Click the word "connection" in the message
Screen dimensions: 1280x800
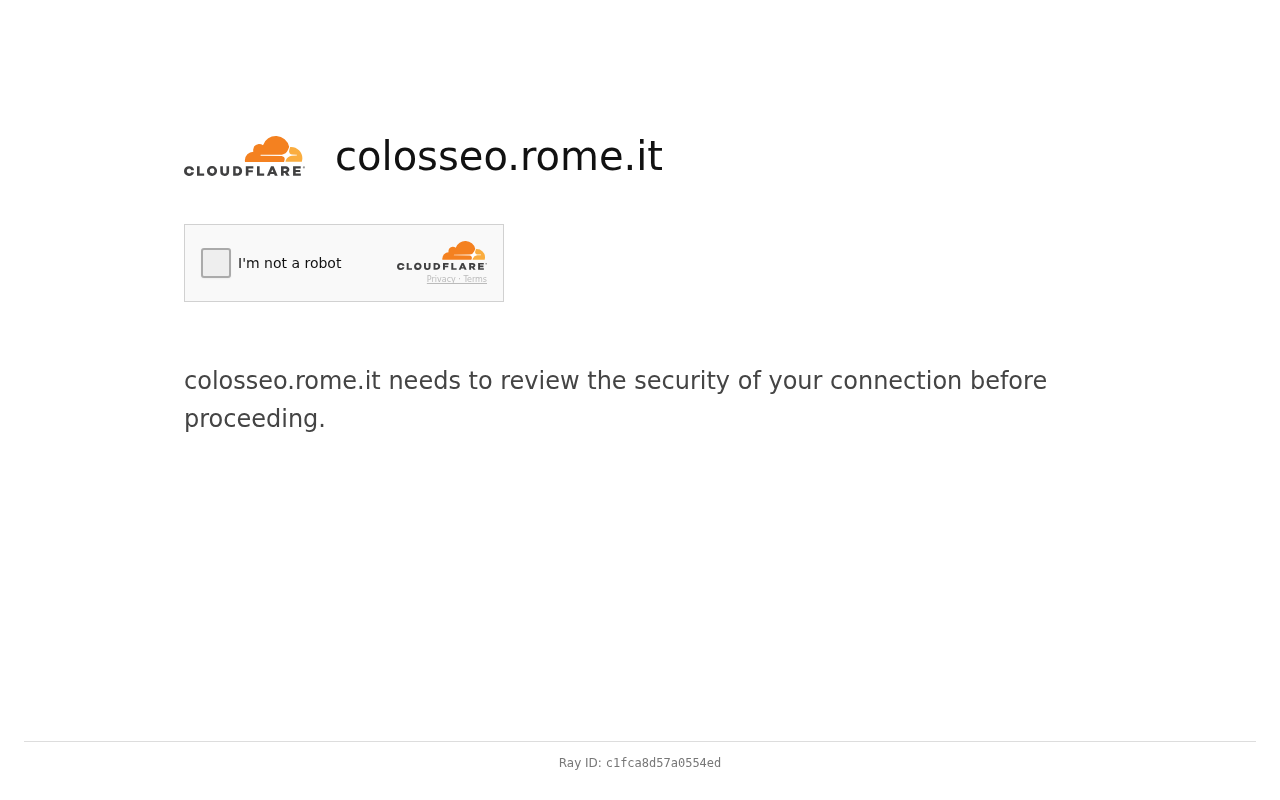click(895, 381)
